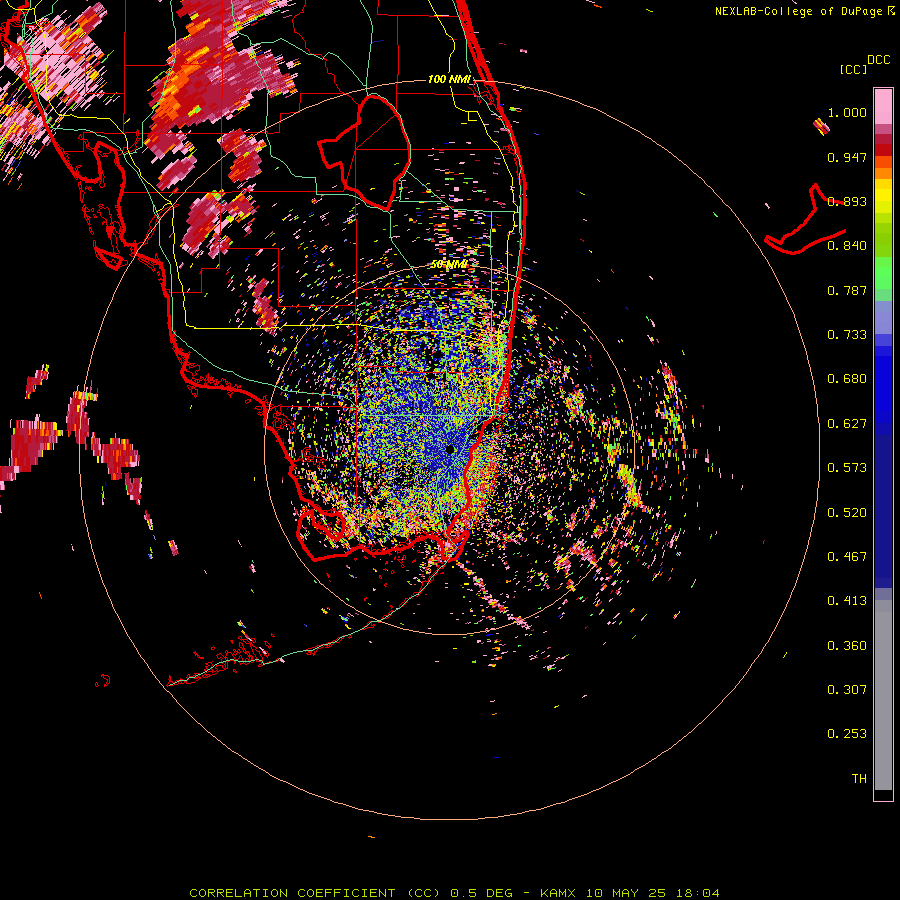Click the [CC] units label above the color bar
This screenshot has height=900, width=900.
tap(853, 69)
